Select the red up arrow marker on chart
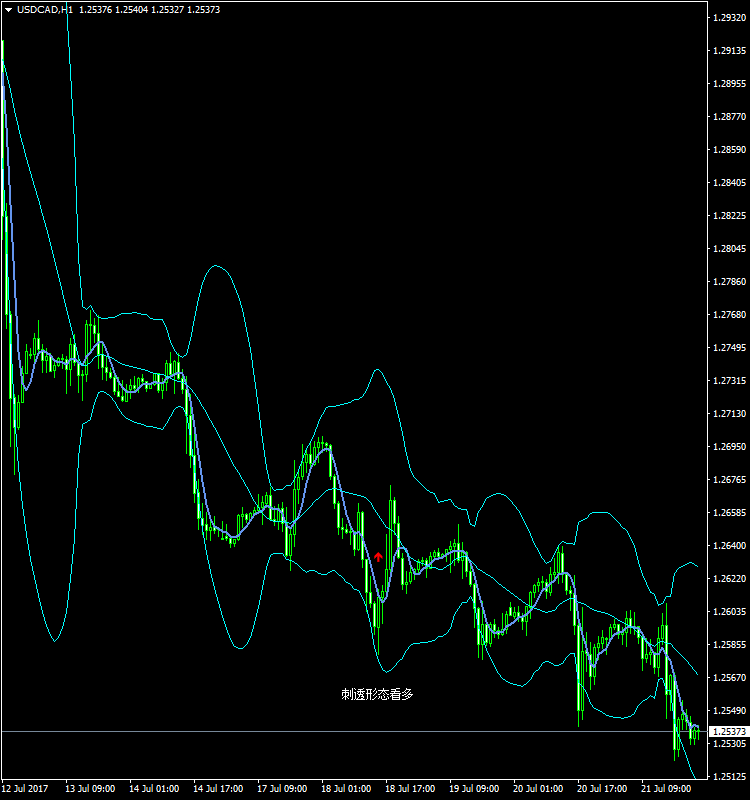750x800 pixels. click(x=378, y=557)
